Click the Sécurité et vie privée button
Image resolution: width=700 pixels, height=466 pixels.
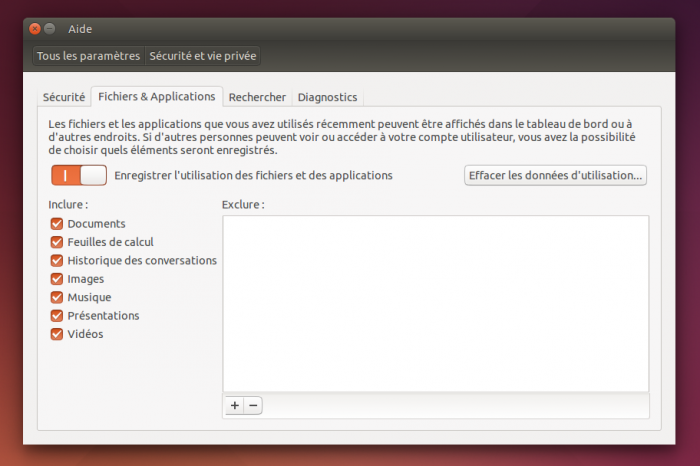pos(204,56)
